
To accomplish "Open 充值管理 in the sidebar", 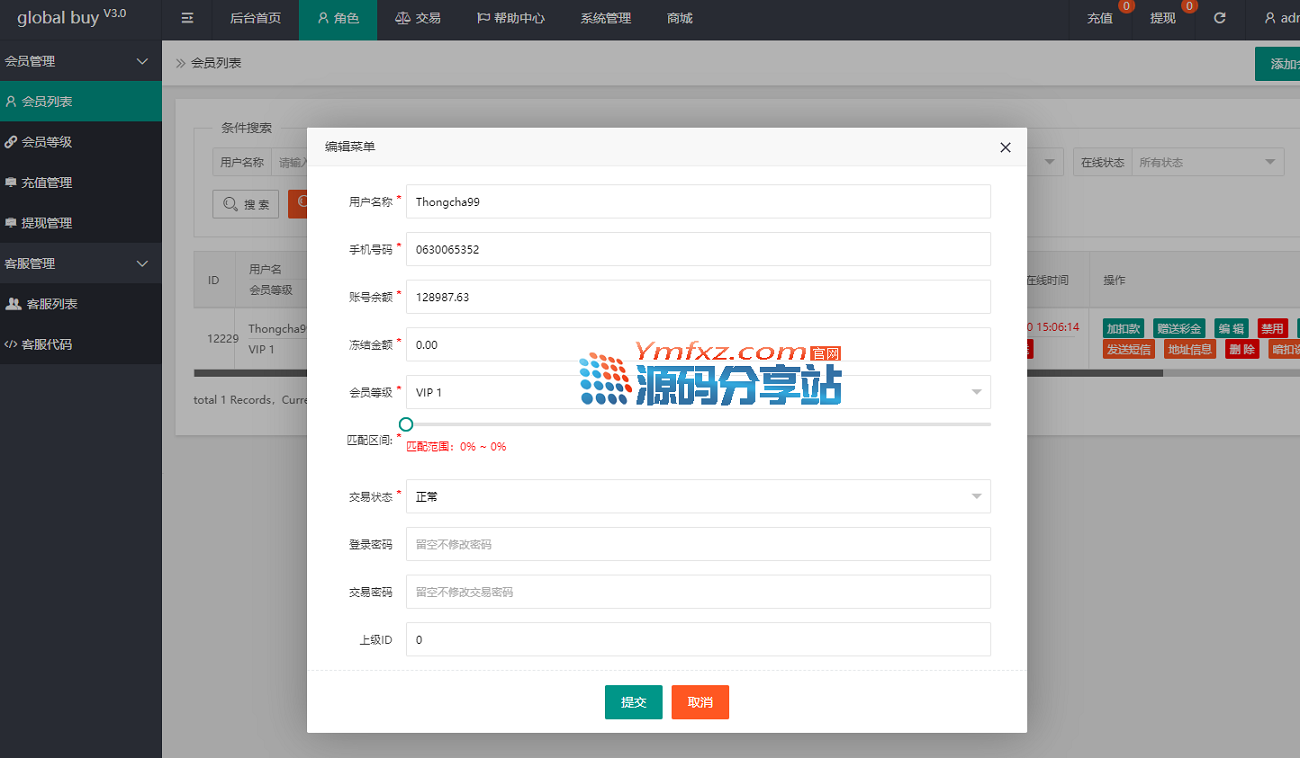I will 47,183.
